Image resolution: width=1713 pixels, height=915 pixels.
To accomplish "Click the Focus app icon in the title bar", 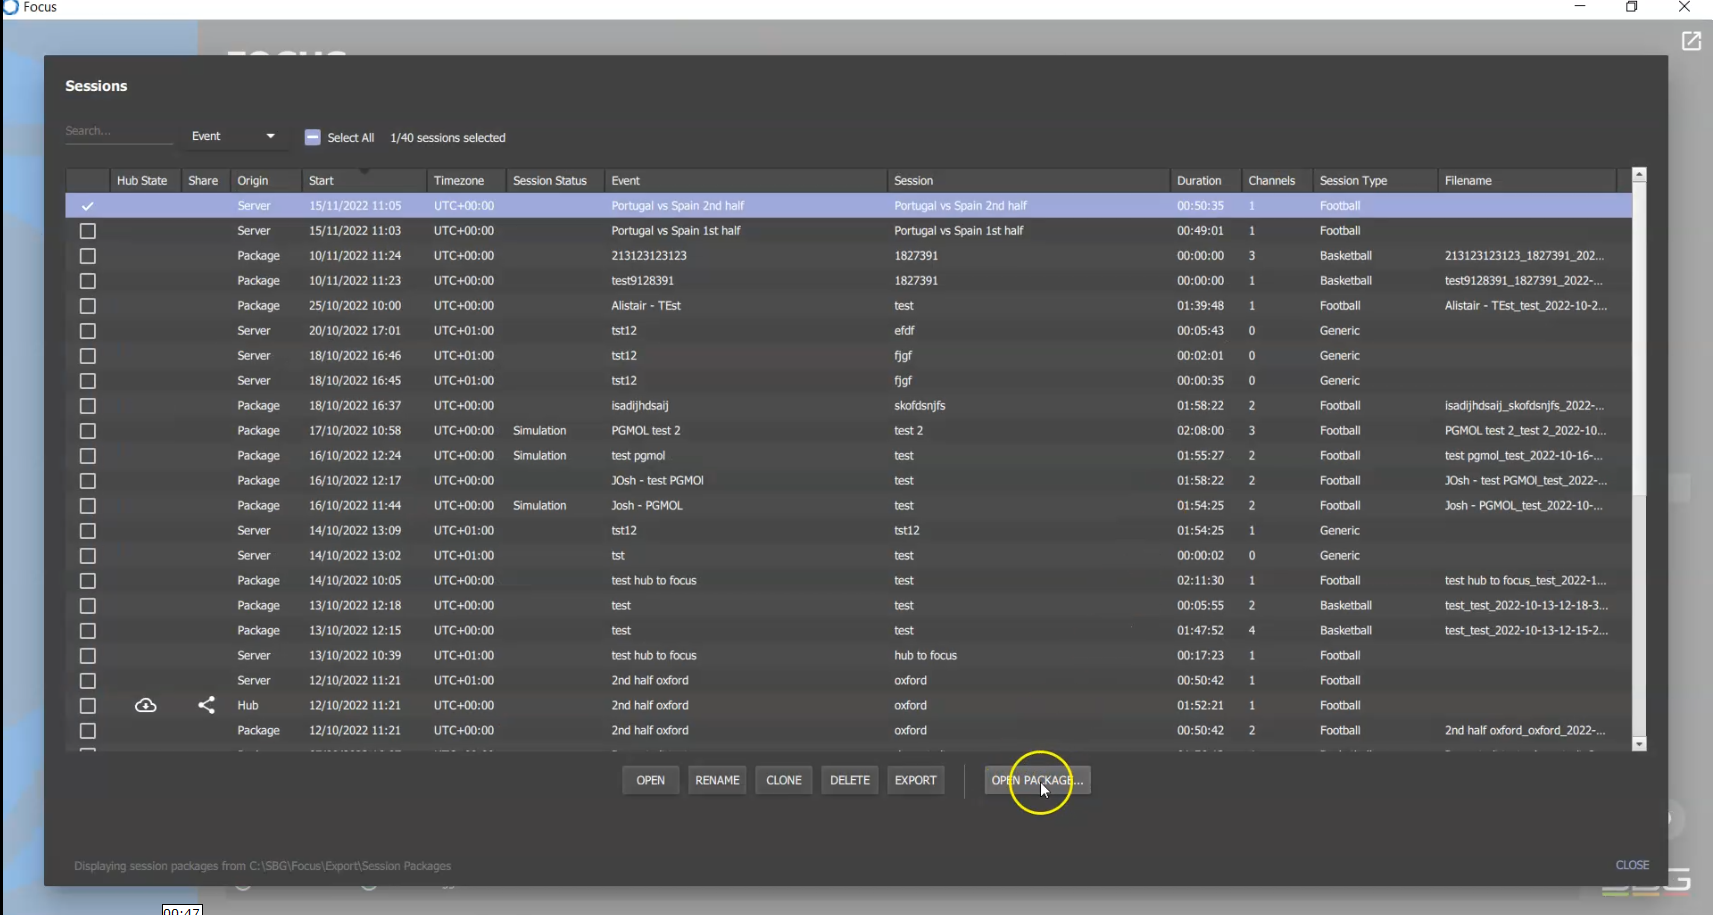I will point(10,7).
